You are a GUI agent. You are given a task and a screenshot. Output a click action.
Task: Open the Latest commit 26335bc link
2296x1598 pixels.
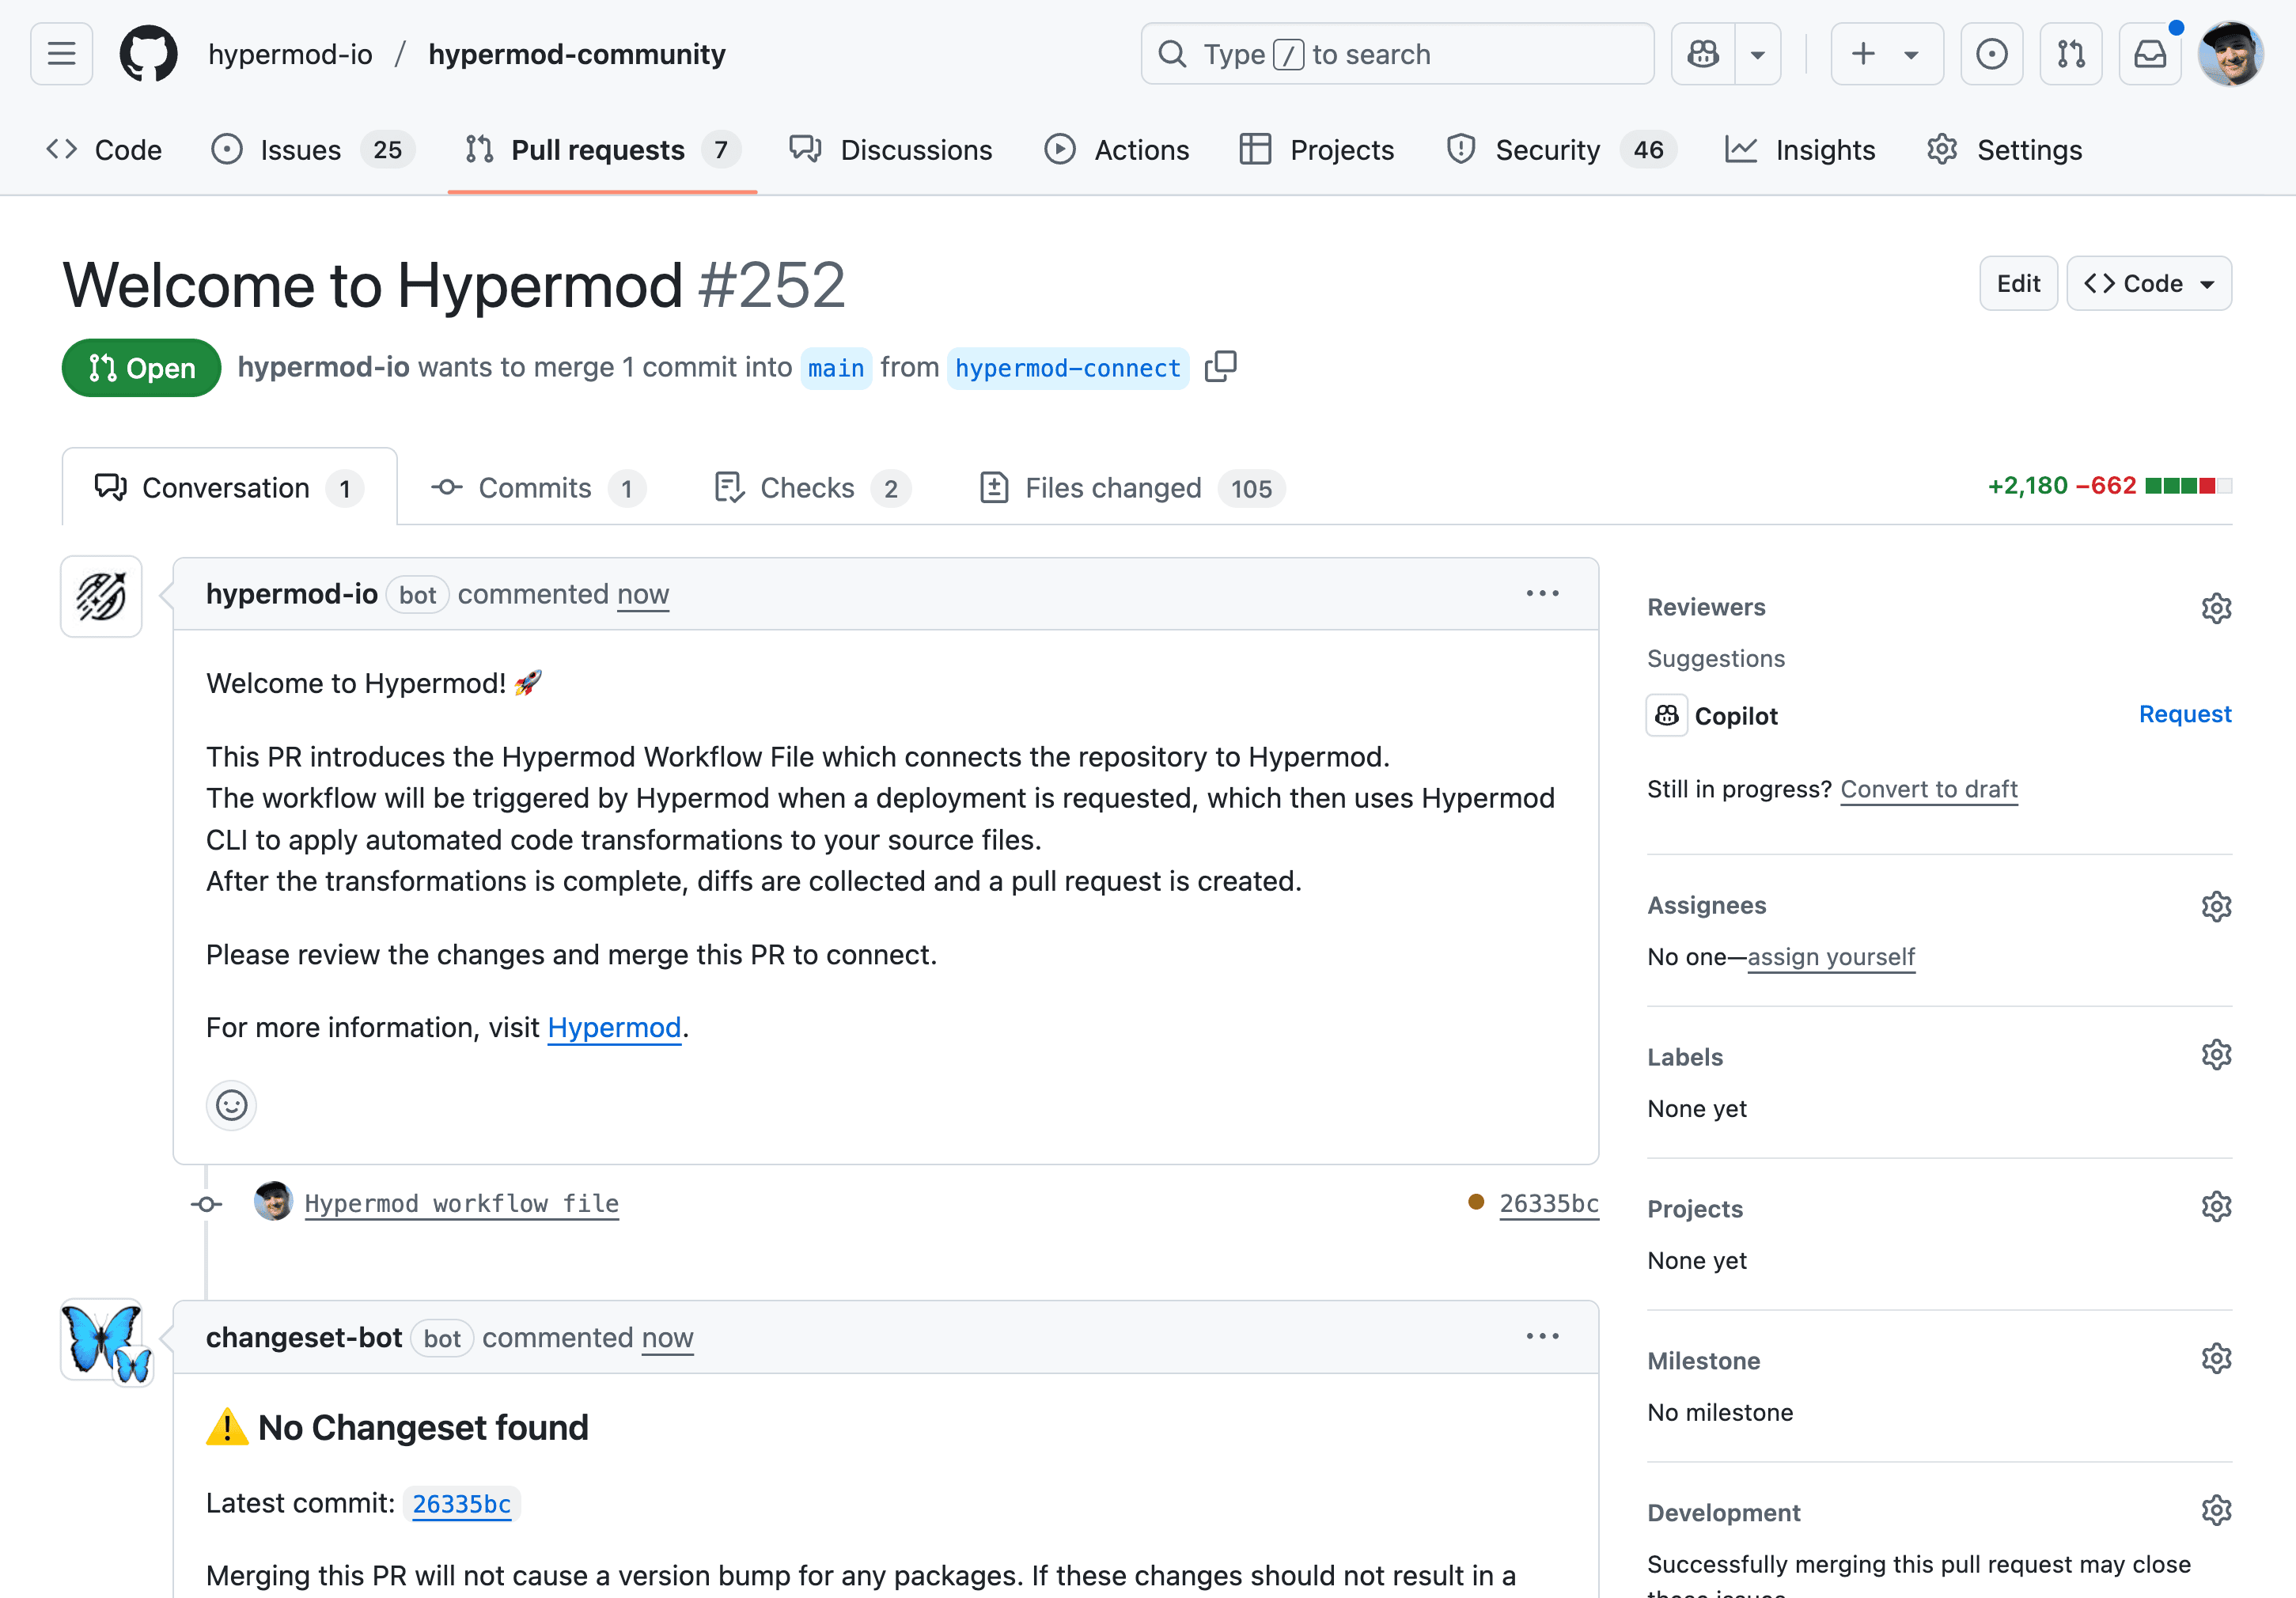461,1504
